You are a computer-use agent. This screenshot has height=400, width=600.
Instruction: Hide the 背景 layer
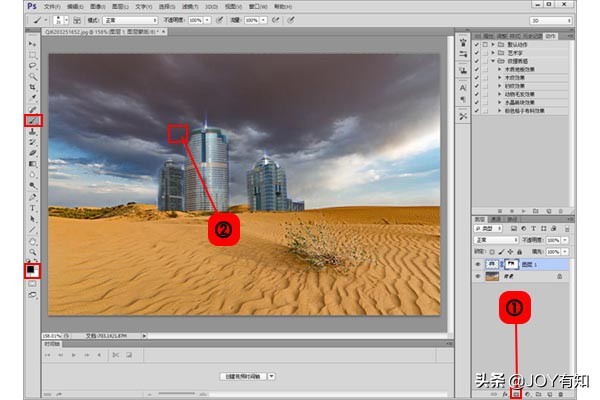pyautogui.click(x=478, y=276)
